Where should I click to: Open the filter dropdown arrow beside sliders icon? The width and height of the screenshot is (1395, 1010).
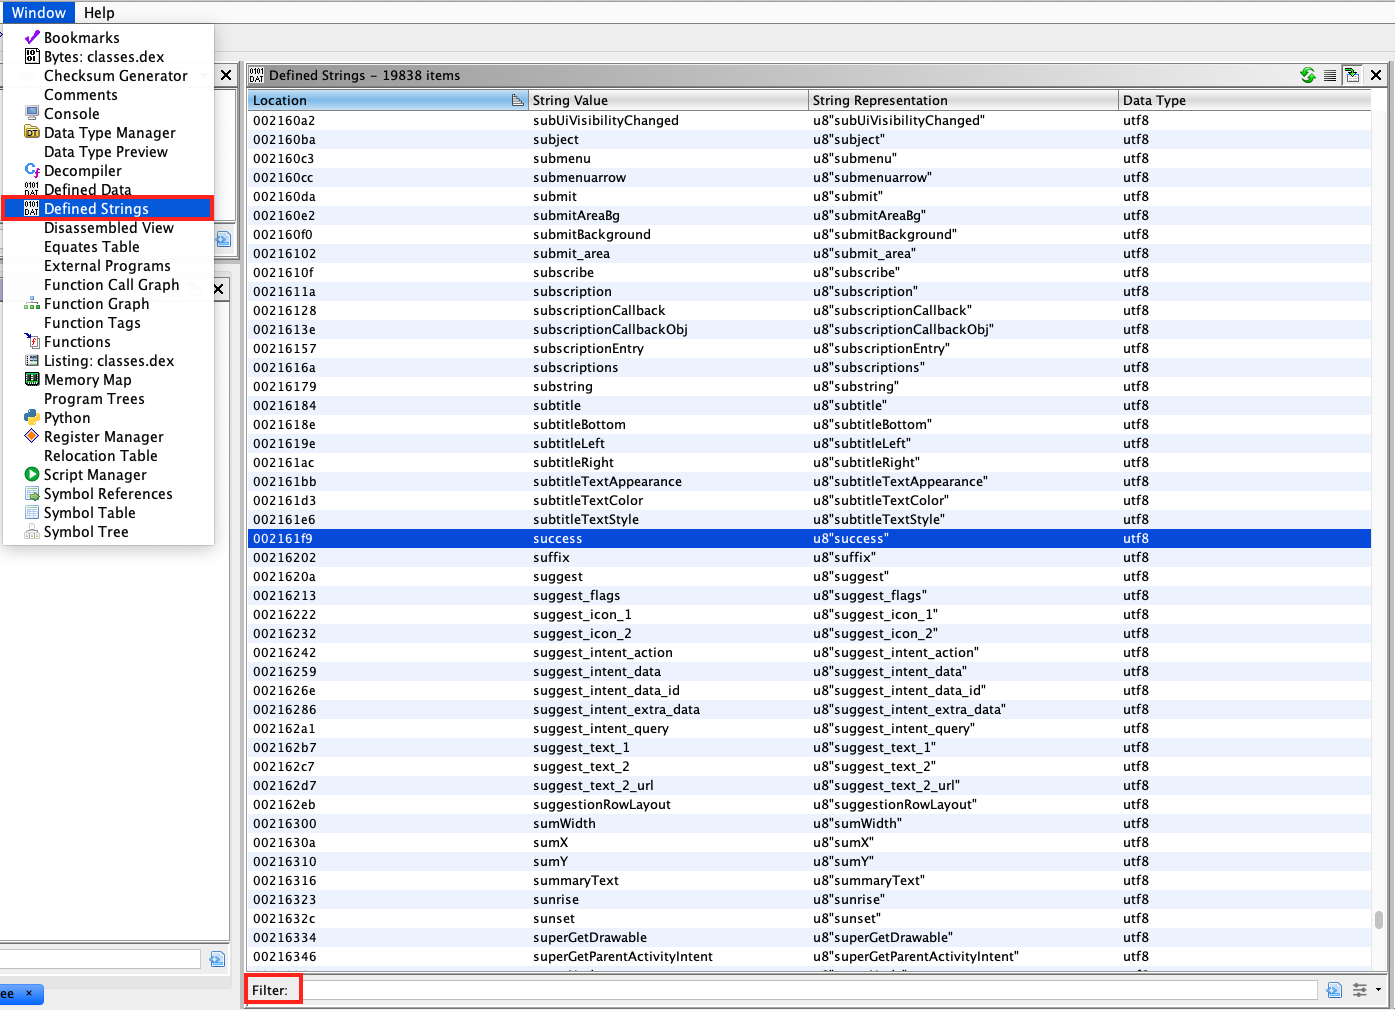click(x=1379, y=990)
